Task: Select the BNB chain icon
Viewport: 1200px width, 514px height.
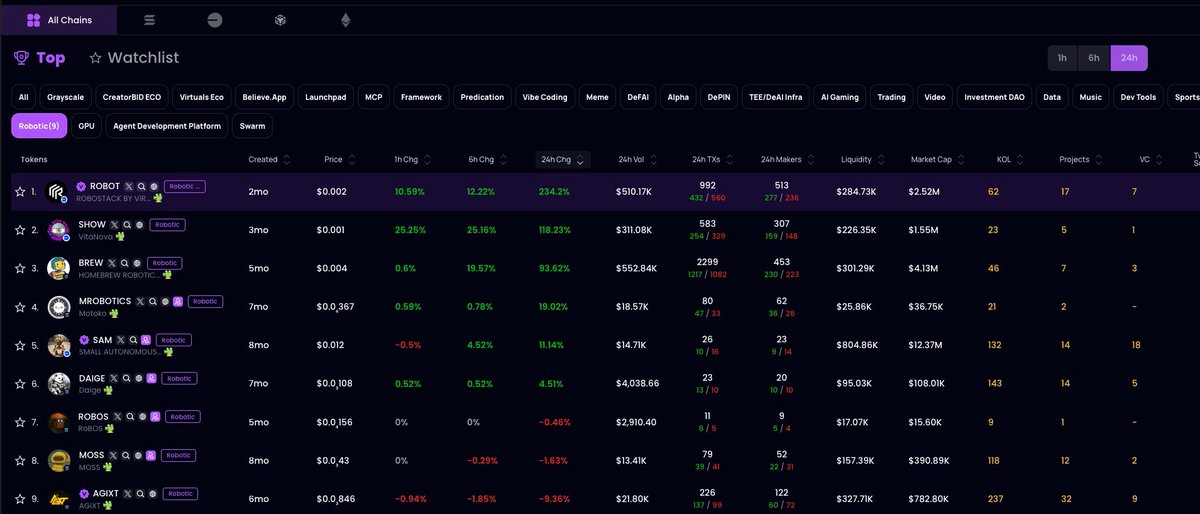Action: [281, 20]
